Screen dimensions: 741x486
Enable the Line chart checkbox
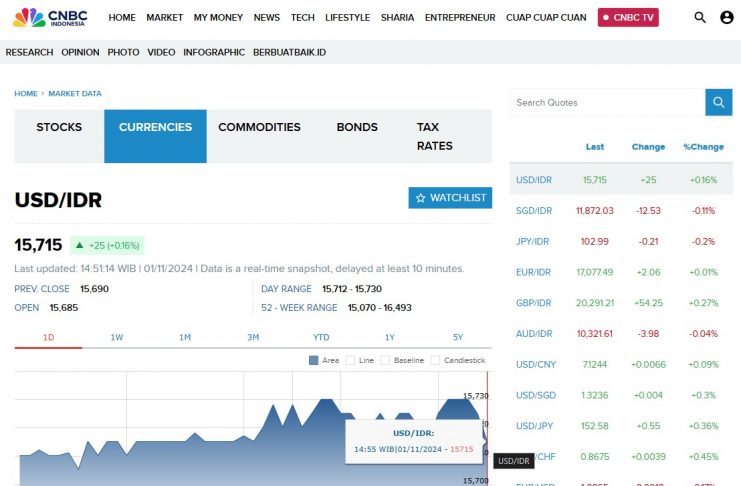click(351, 360)
